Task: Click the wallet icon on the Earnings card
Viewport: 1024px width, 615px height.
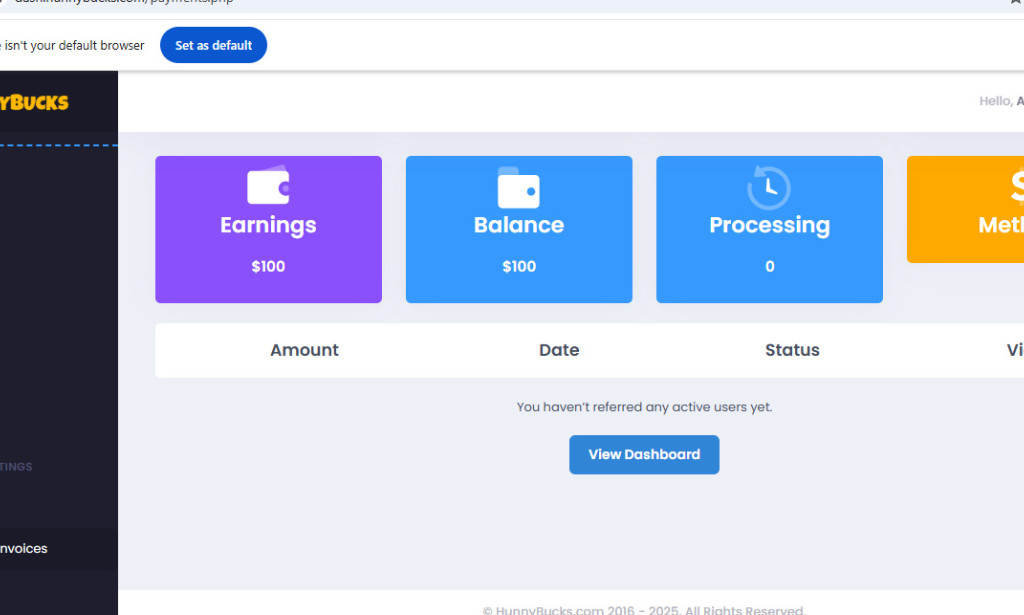Action: click(x=267, y=186)
